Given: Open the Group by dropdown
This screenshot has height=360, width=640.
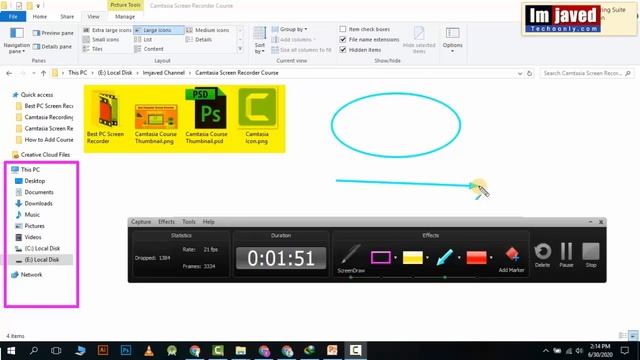Looking at the screenshot, I should pos(289,29).
